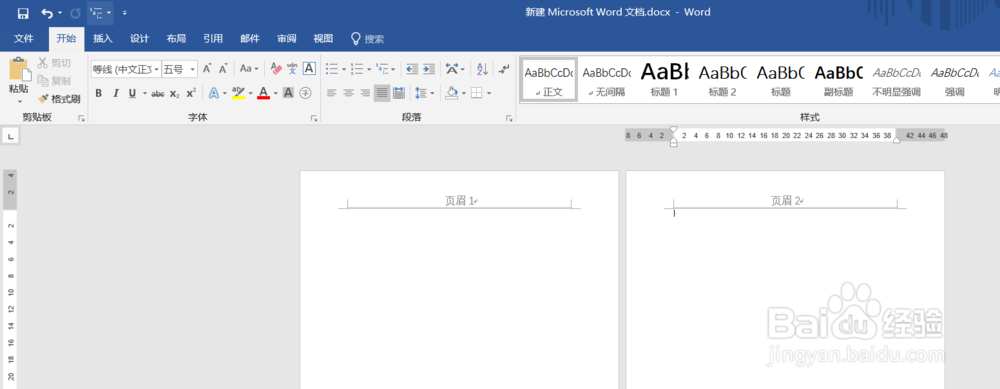Align the paragraph to the right

(365, 93)
